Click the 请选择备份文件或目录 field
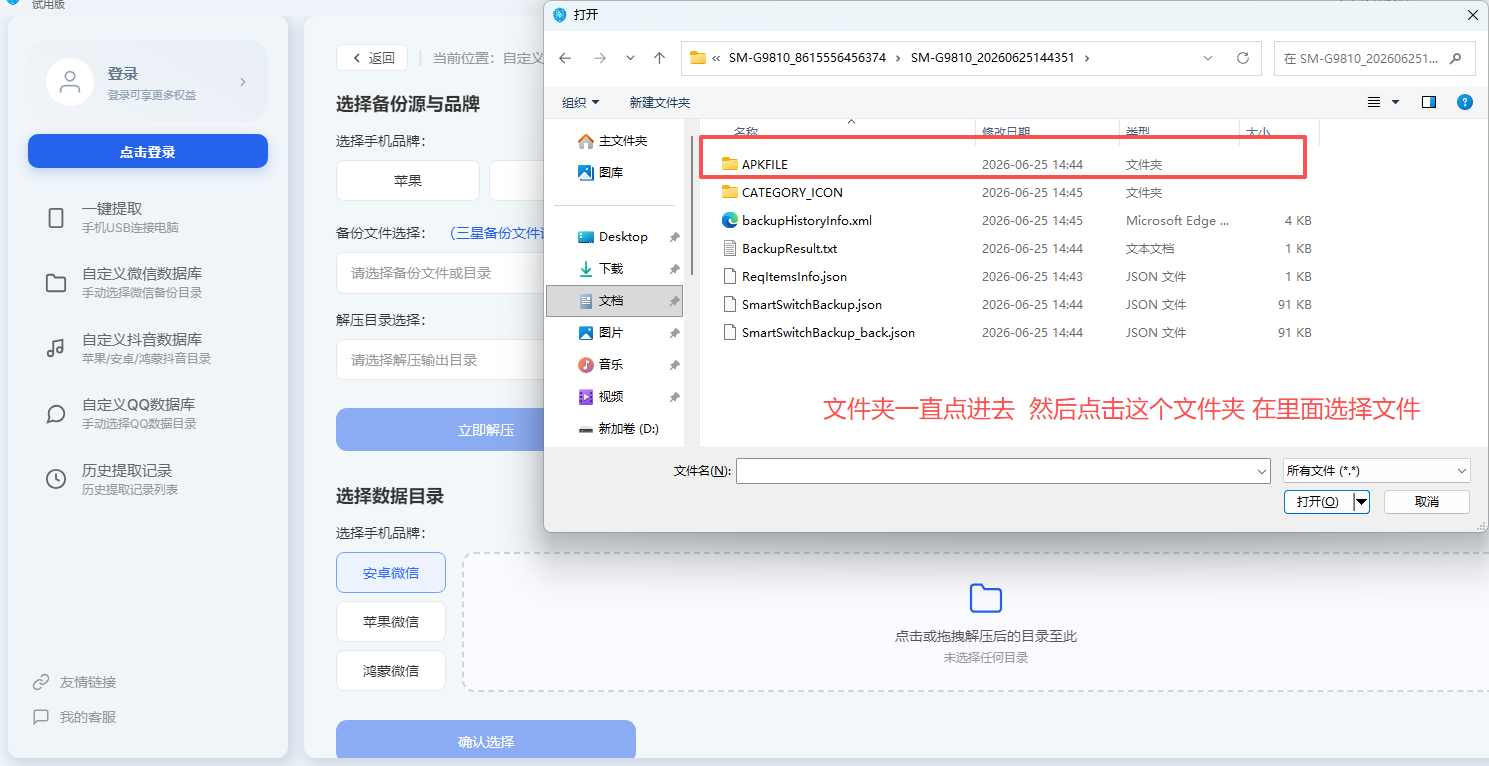1489x766 pixels. click(x=440, y=273)
